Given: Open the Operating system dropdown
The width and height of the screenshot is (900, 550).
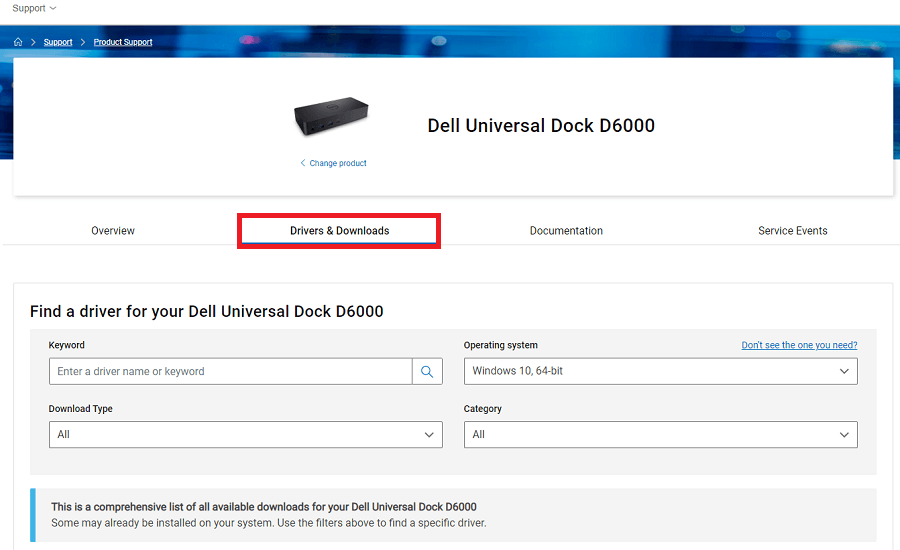Looking at the screenshot, I should [x=661, y=371].
